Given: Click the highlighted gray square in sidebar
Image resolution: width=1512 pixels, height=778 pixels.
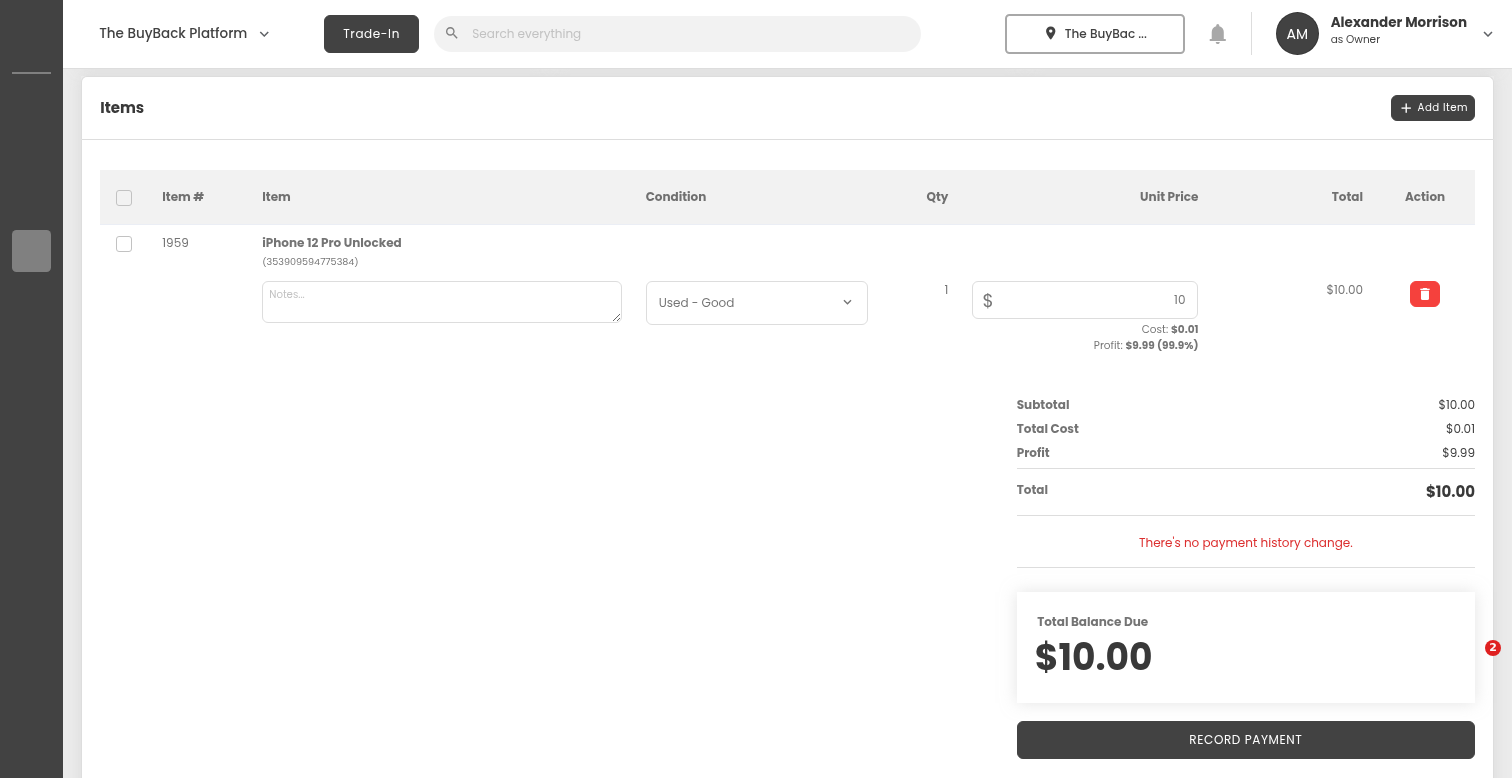Looking at the screenshot, I should (x=31, y=251).
